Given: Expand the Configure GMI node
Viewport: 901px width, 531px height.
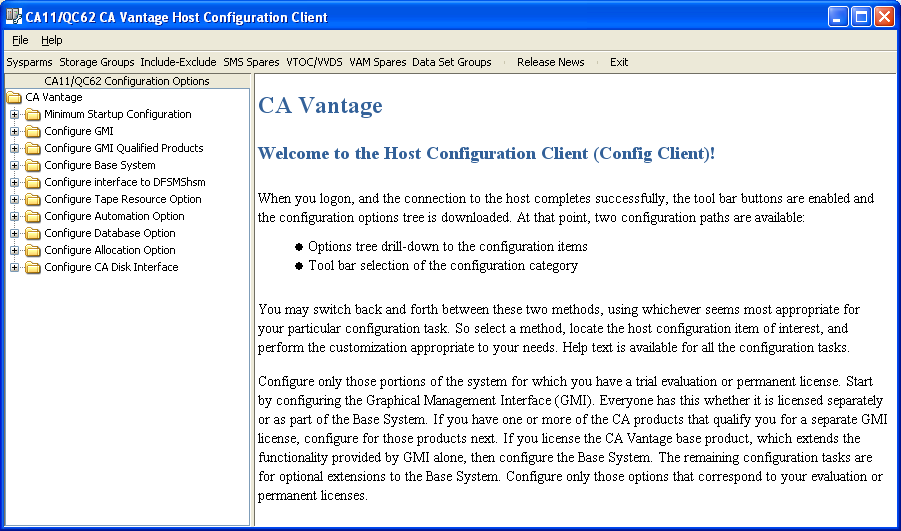Looking at the screenshot, I should pyautogui.click(x=14, y=132).
